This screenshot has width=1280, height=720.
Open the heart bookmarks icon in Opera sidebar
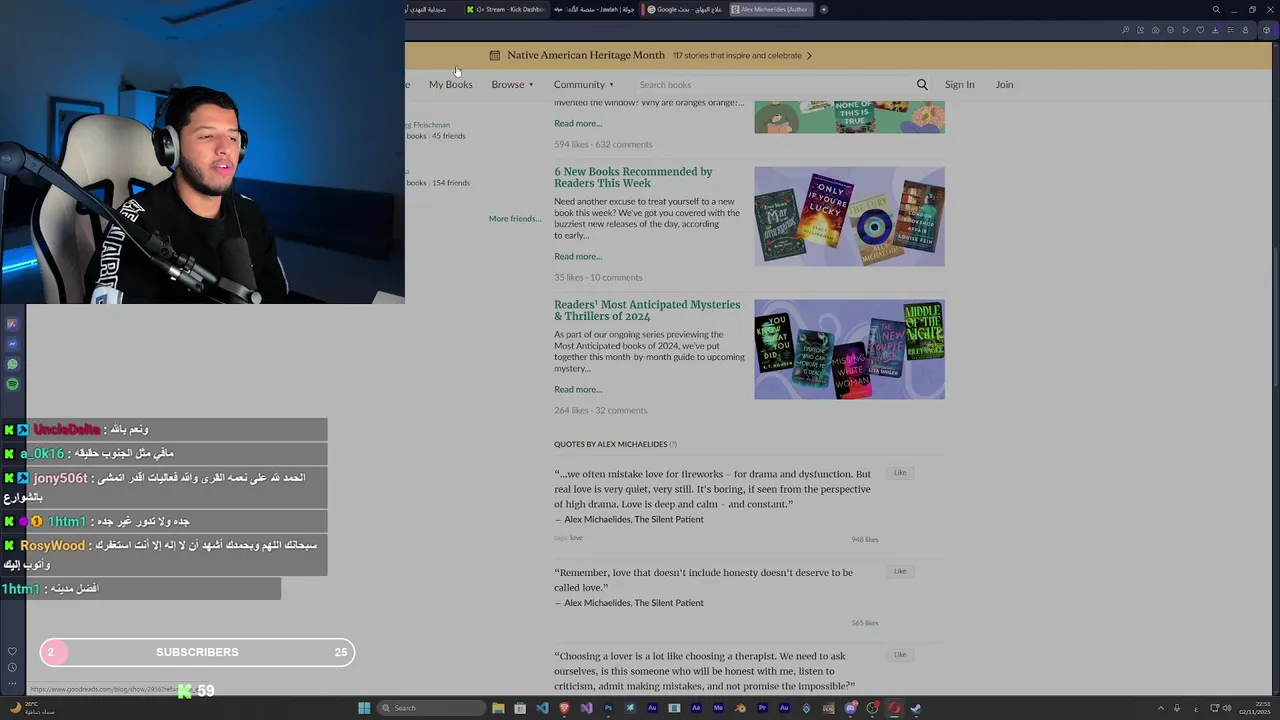(12, 651)
